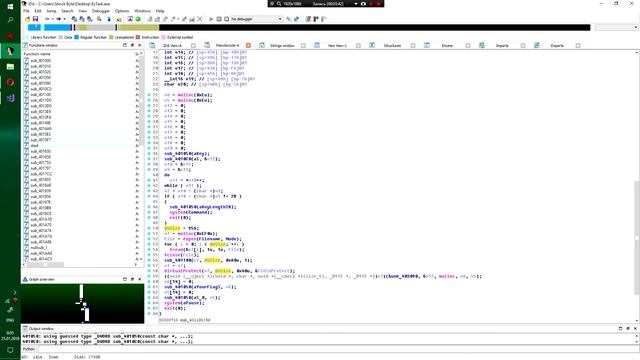Open the IDA View-A tab icon

[152, 45]
